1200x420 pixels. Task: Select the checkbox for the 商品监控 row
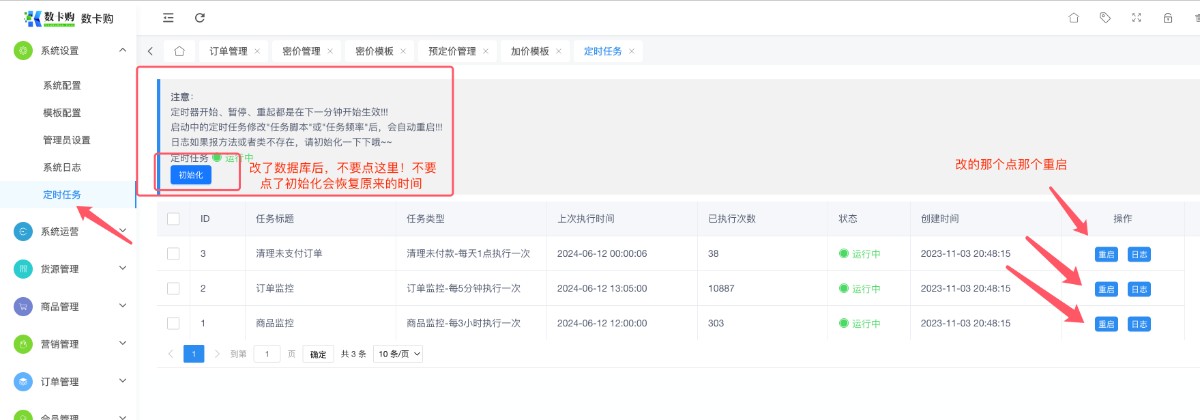[x=174, y=323]
